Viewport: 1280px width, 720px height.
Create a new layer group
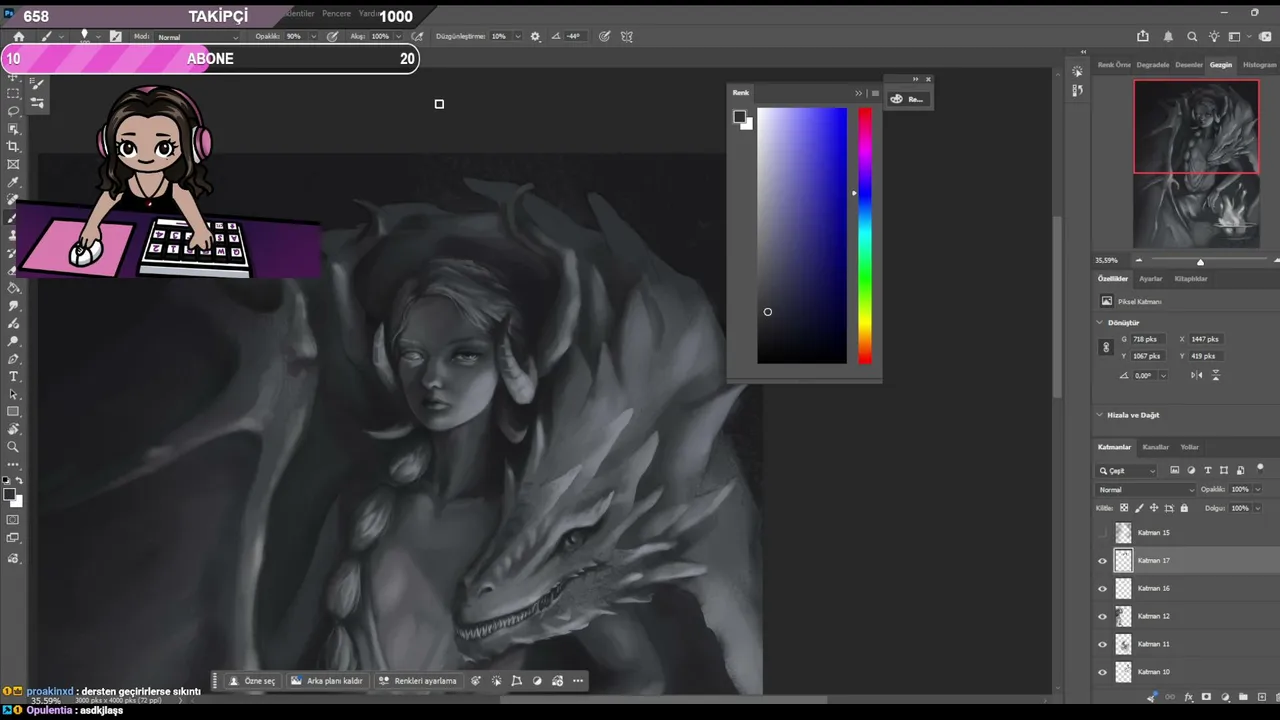tap(1243, 697)
